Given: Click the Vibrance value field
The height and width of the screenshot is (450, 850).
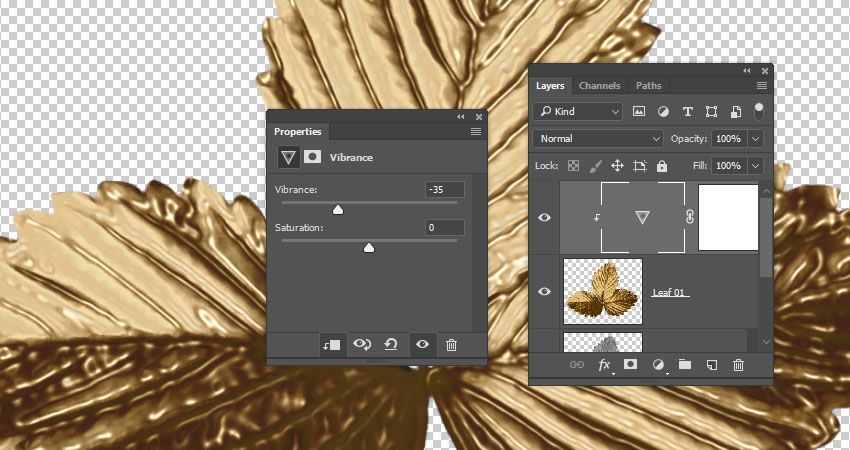Looking at the screenshot, I should click(x=445, y=190).
